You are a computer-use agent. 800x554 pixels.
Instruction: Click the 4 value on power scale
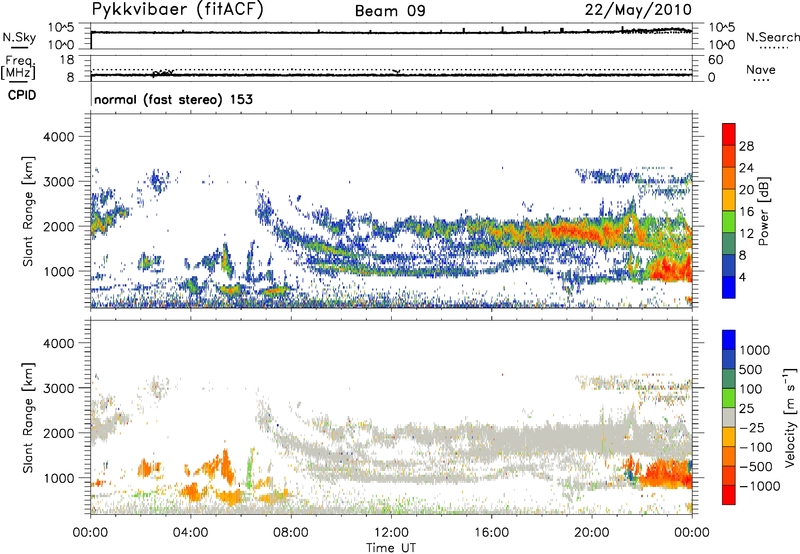coord(742,277)
